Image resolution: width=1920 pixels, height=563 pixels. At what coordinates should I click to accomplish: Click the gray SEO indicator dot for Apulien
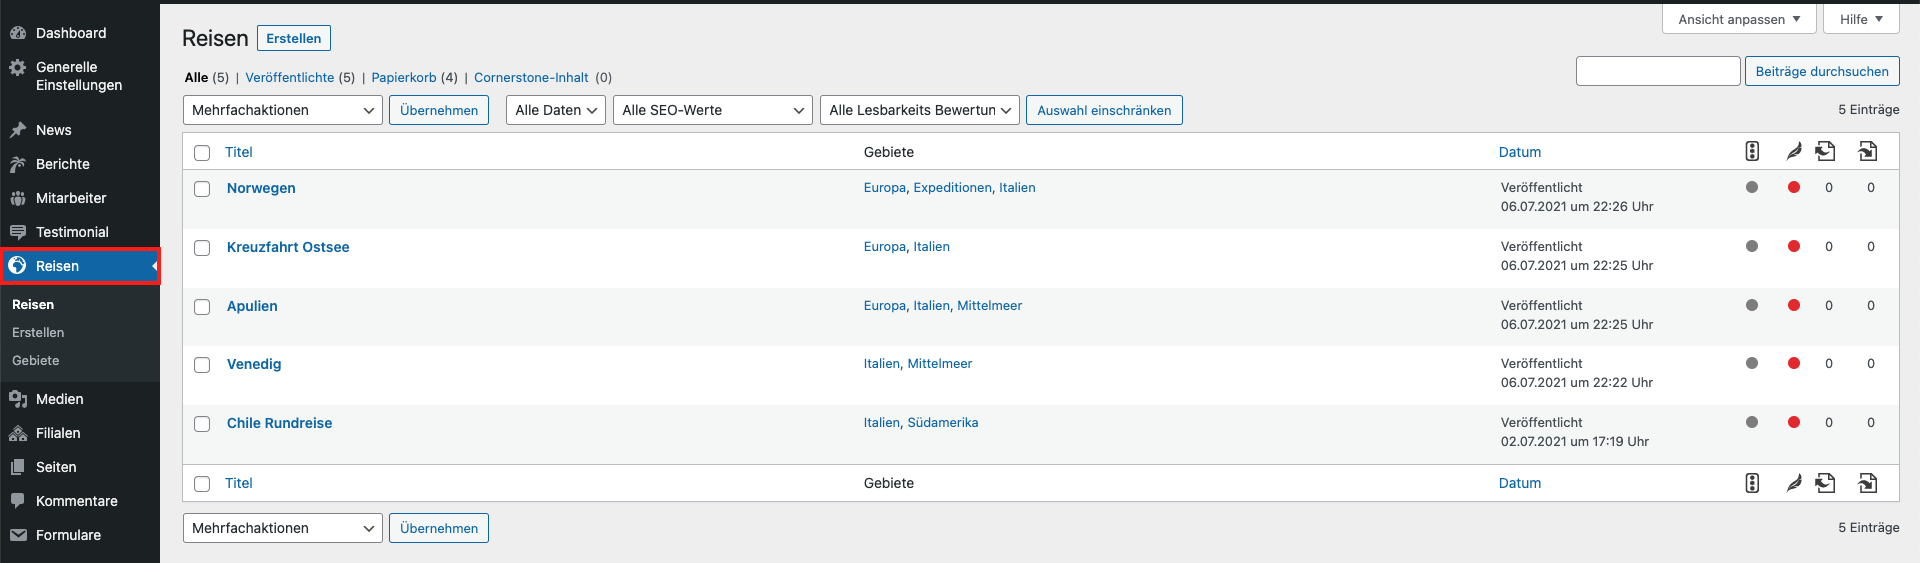(1751, 305)
